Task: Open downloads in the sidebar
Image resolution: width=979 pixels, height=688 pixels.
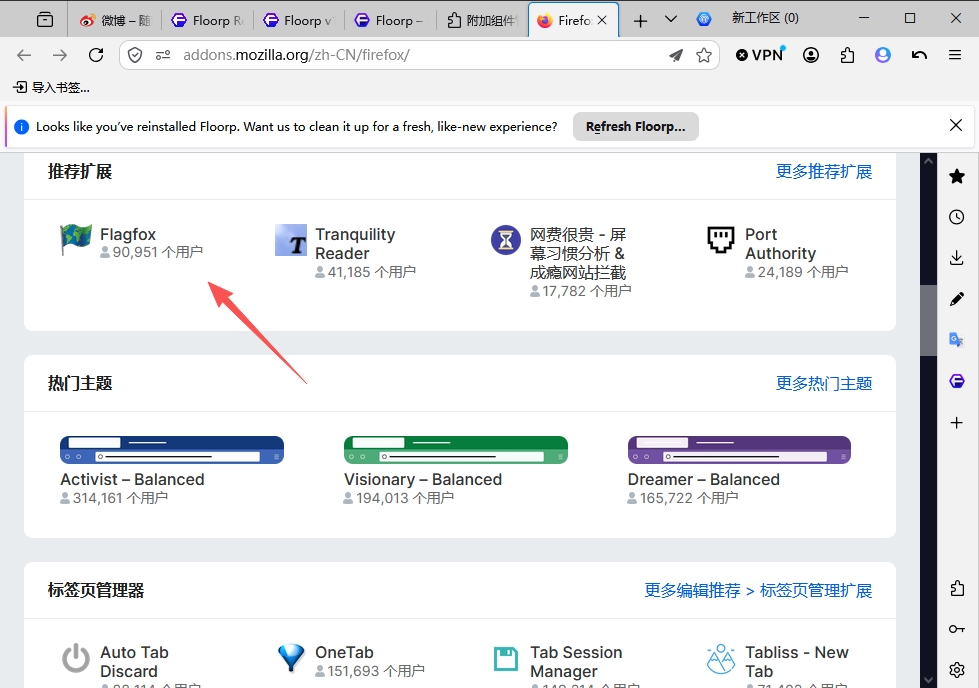Action: pyautogui.click(x=957, y=258)
